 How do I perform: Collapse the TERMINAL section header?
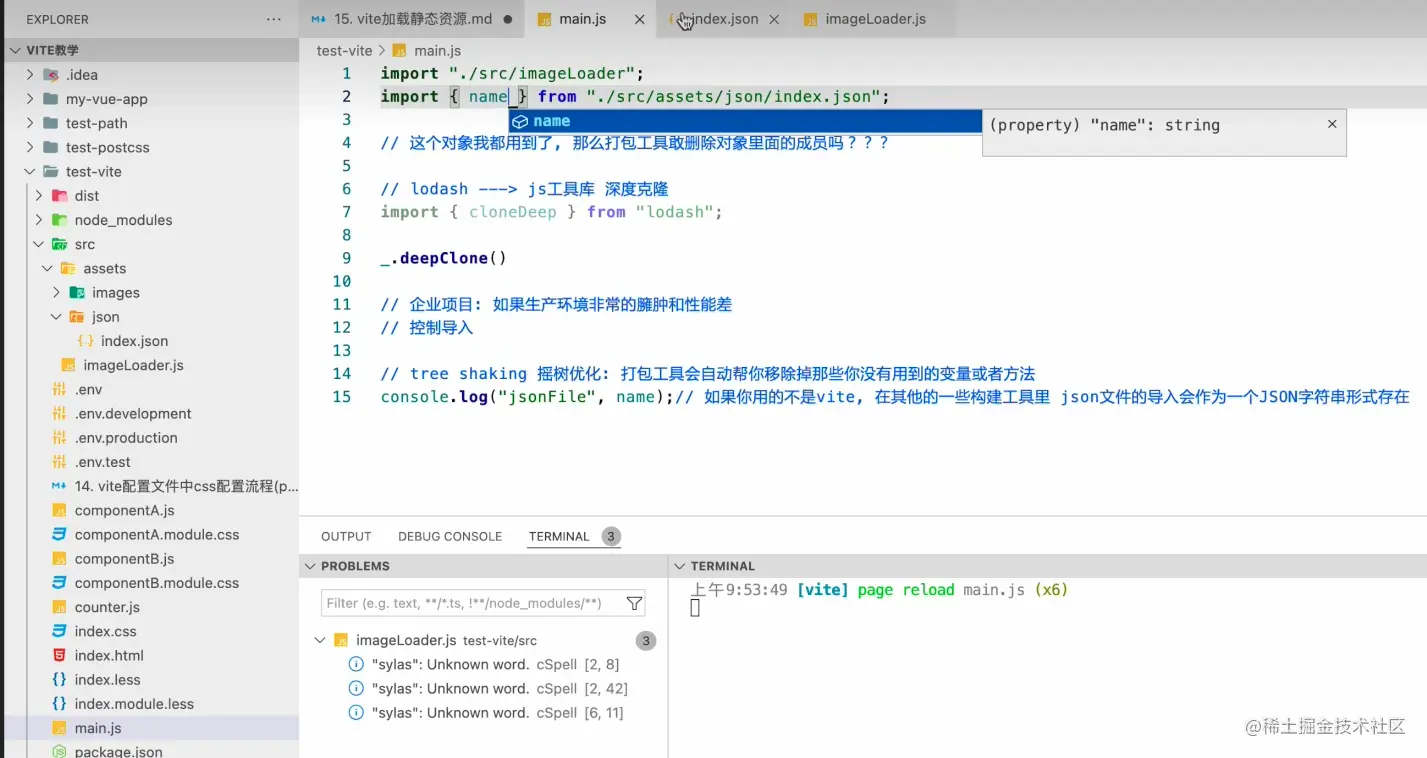(680, 566)
